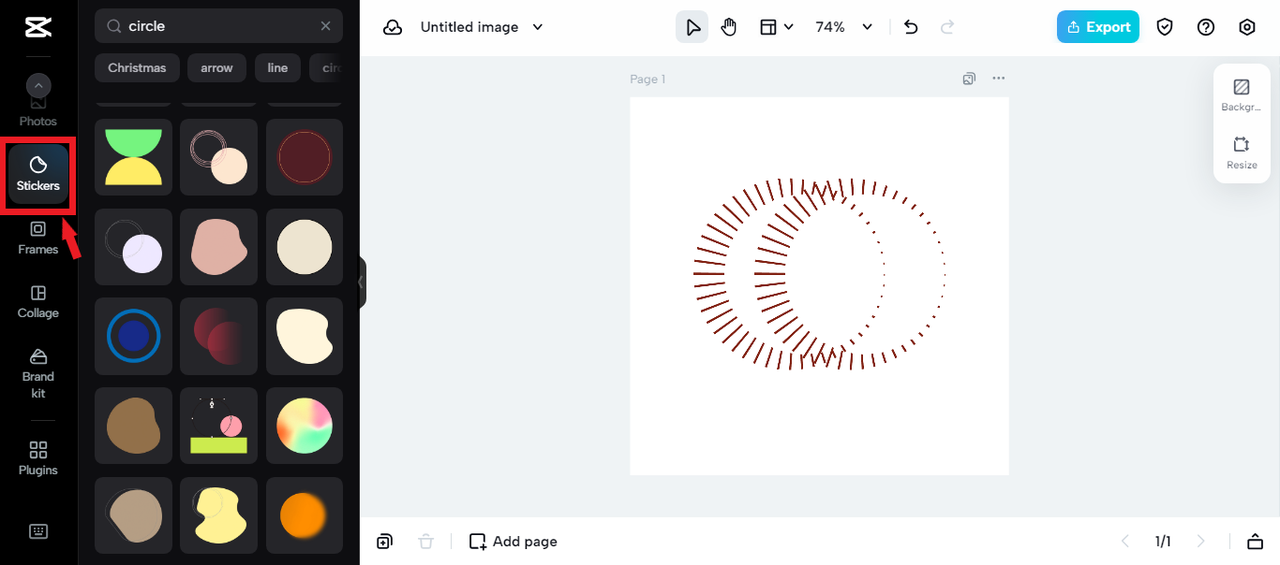Screen dimensions: 1280x565
Task: Open the settings hexagon icon
Action: click(x=1247, y=27)
